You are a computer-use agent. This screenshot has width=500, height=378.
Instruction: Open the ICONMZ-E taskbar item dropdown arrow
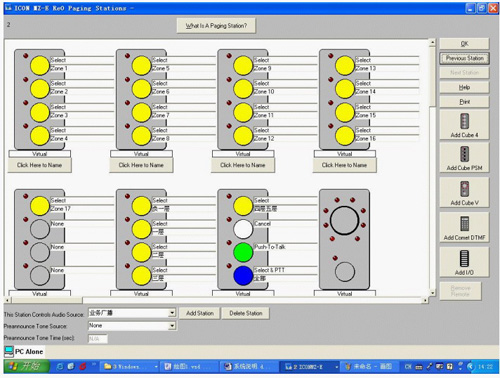click(337, 367)
